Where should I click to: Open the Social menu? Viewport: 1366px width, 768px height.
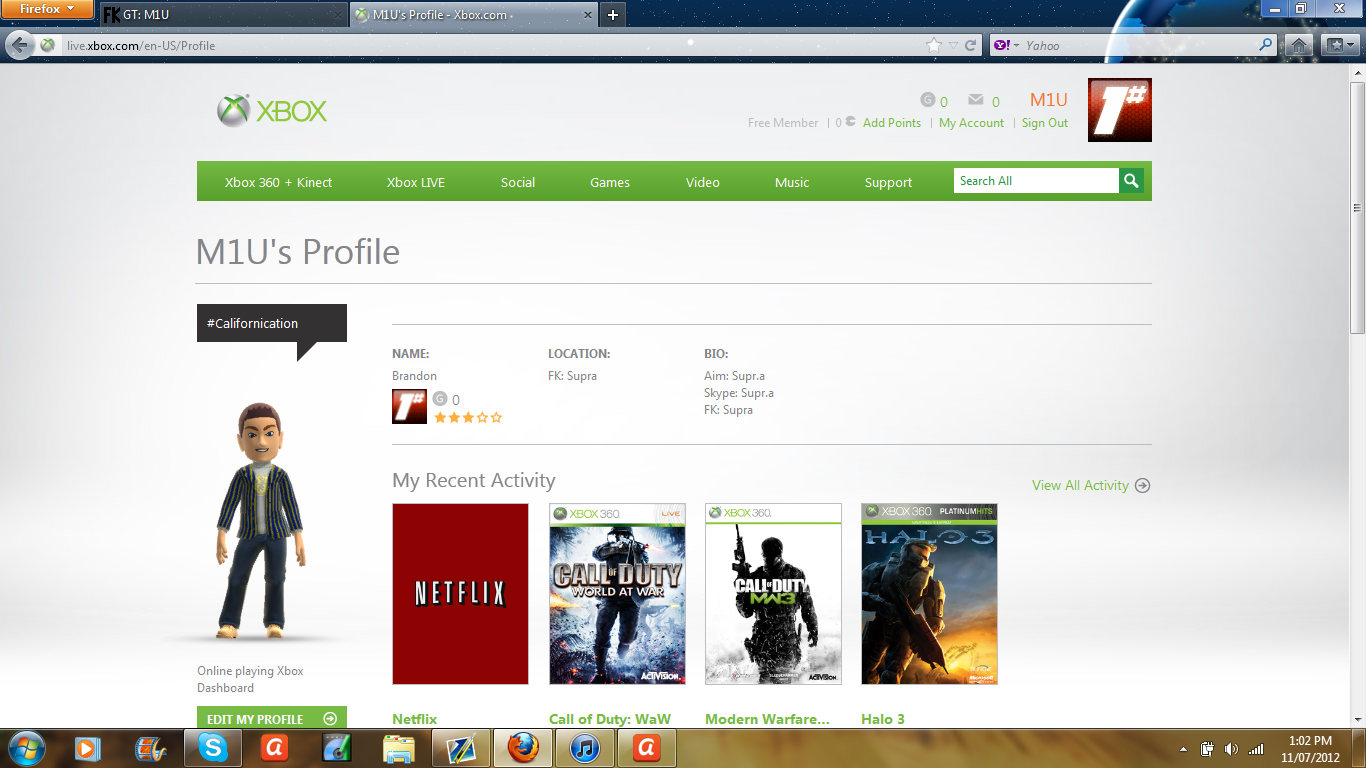(518, 182)
